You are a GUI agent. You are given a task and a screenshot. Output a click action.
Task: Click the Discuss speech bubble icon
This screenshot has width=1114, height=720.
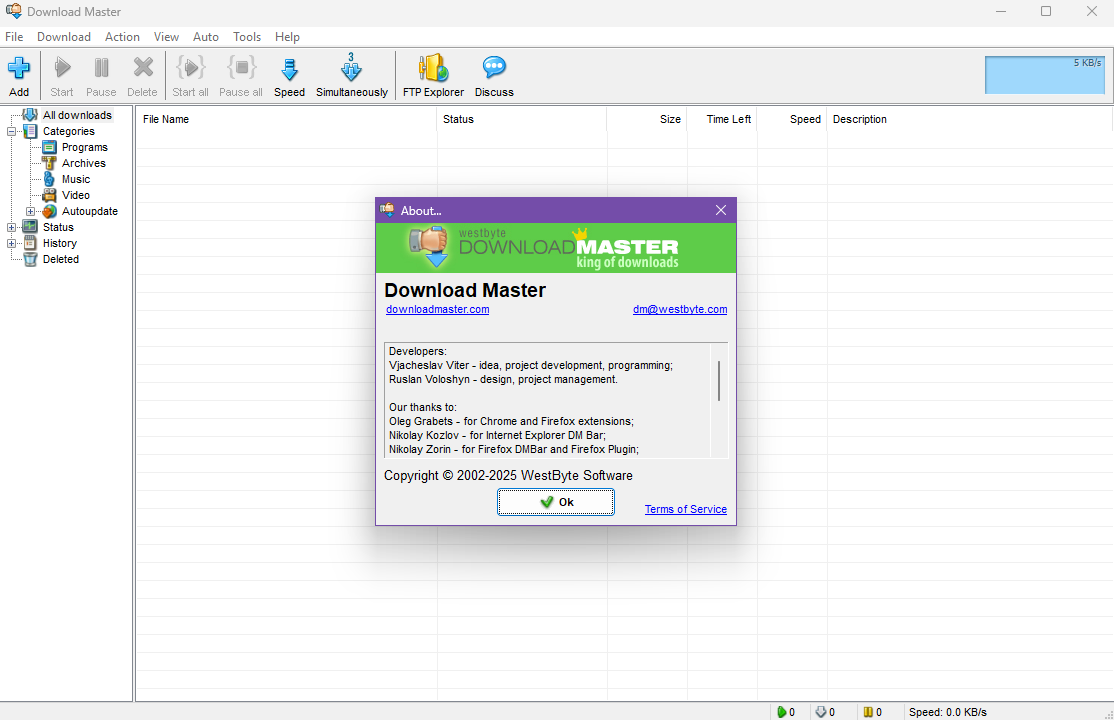(494, 69)
